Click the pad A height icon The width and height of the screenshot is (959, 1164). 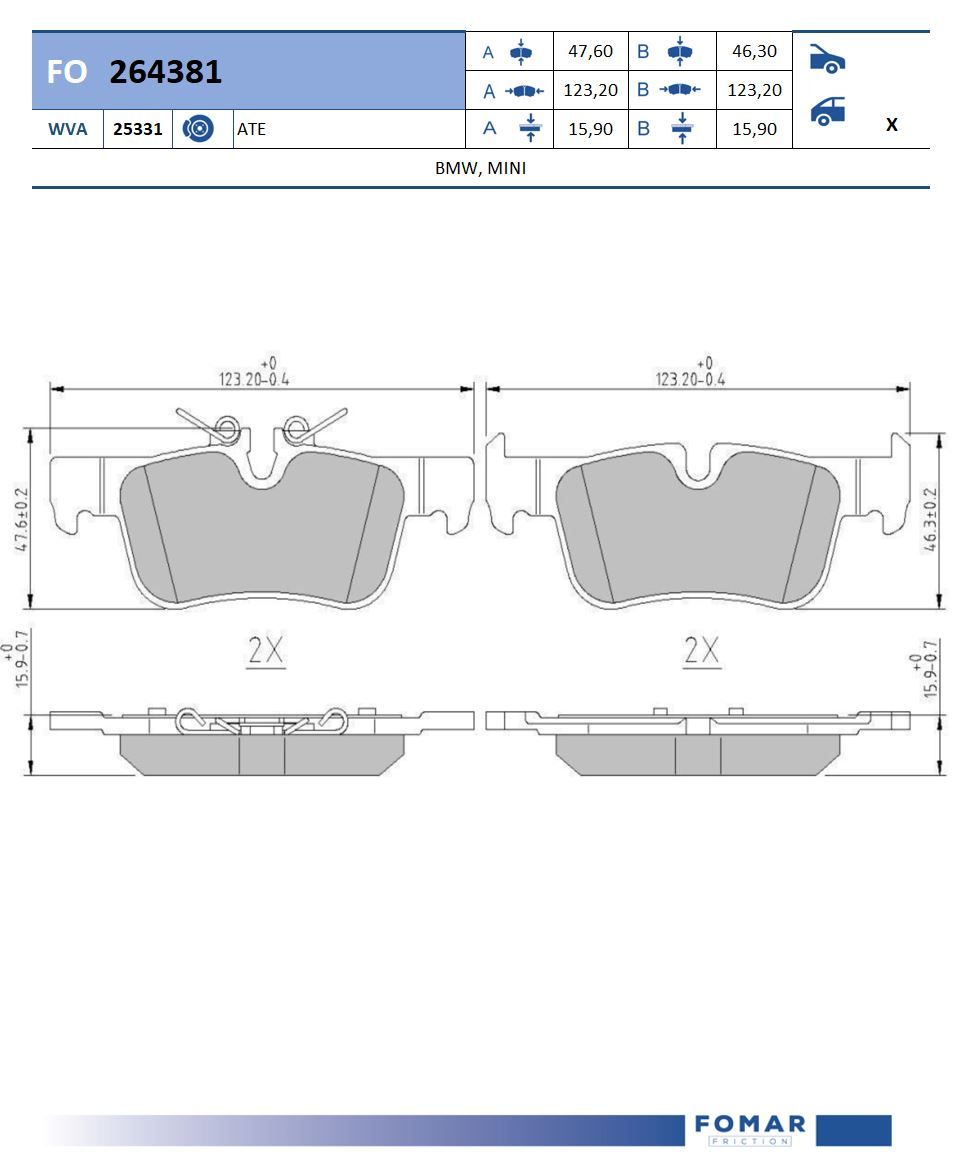[521, 52]
